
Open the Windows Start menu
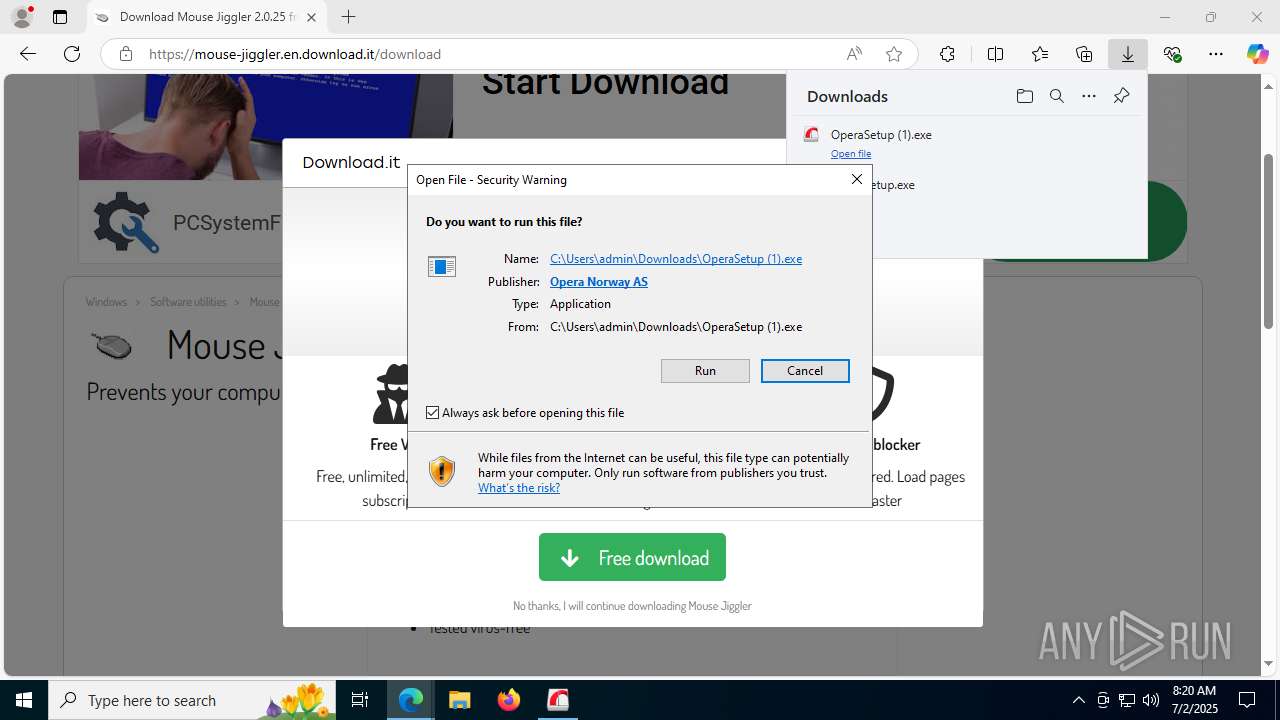(x=24, y=700)
